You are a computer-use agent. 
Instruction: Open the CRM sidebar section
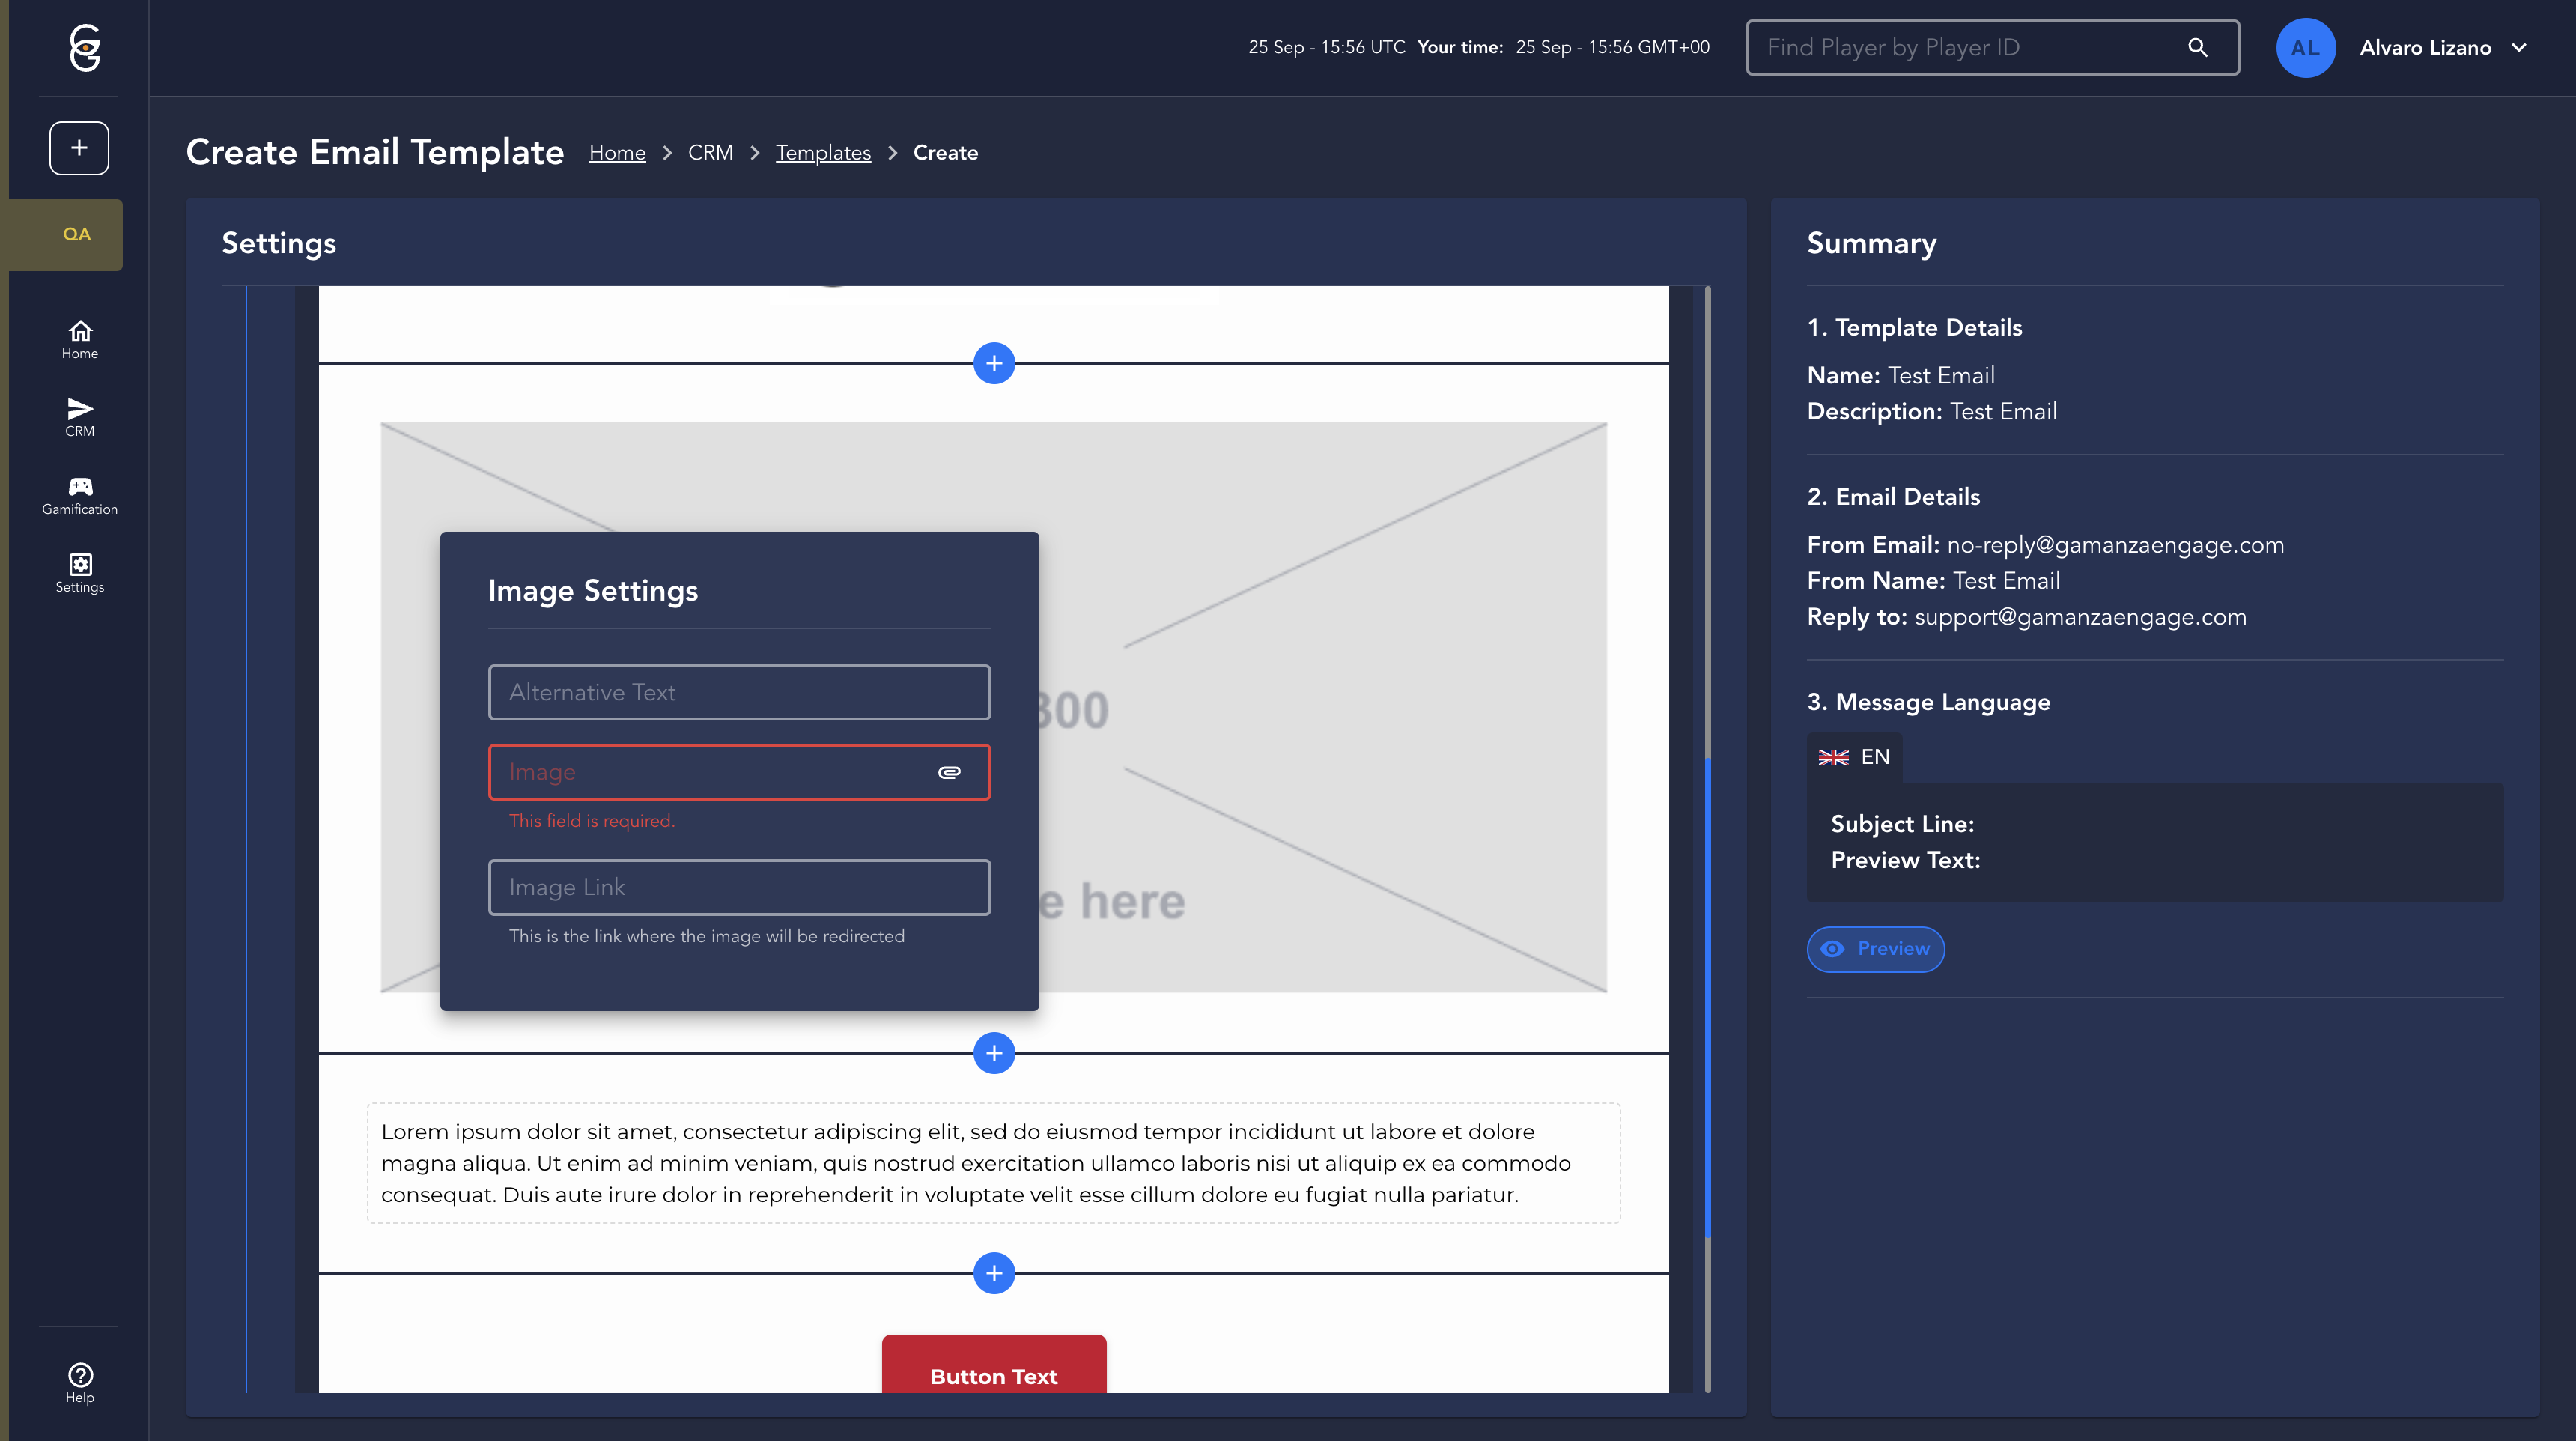(80, 417)
